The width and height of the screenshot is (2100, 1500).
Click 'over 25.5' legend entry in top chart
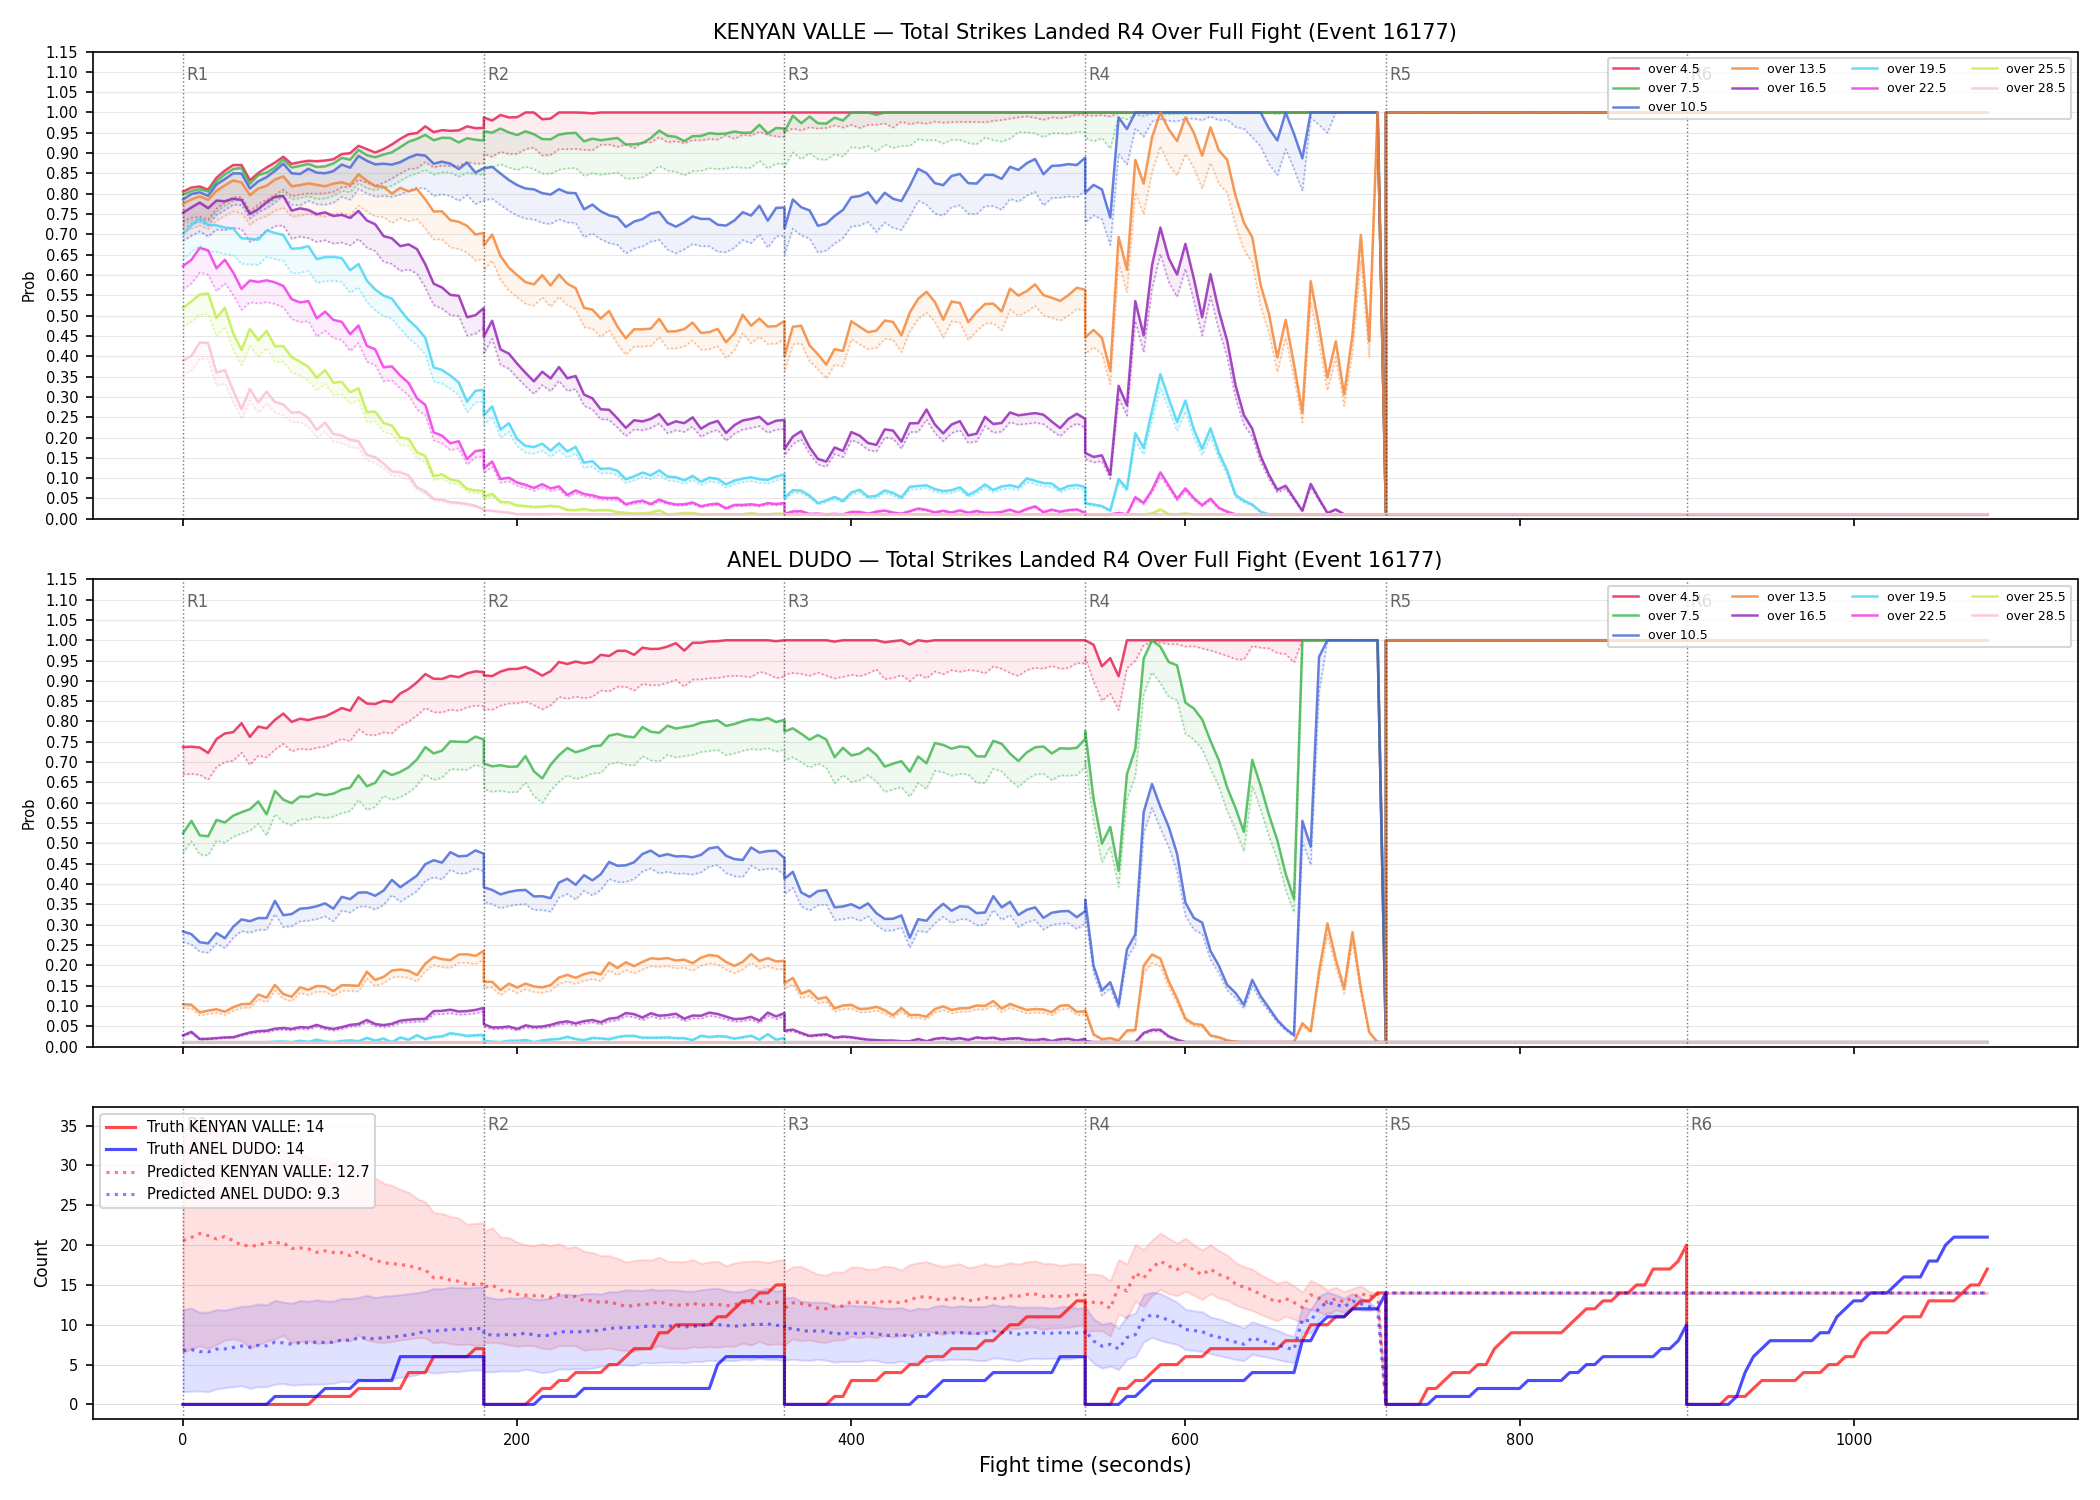2017,69
